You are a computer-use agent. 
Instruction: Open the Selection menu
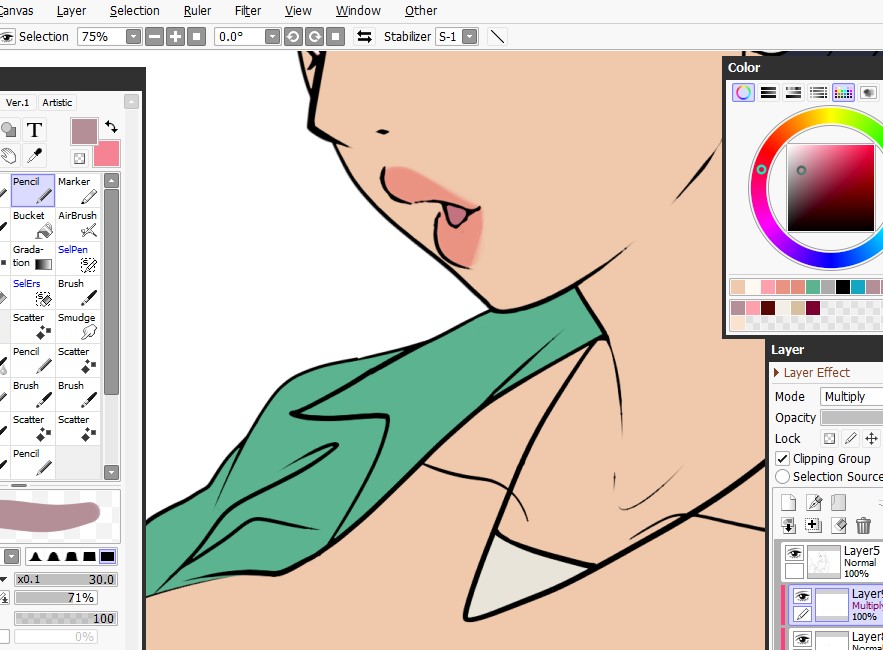135,11
